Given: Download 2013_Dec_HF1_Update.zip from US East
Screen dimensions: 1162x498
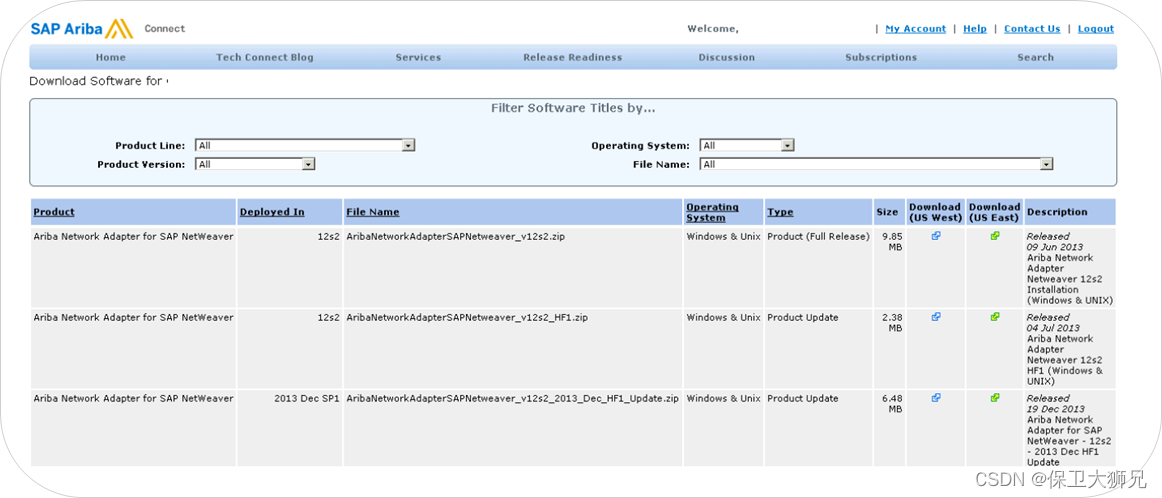Looking at the screenshot, I should coord(995,397).
